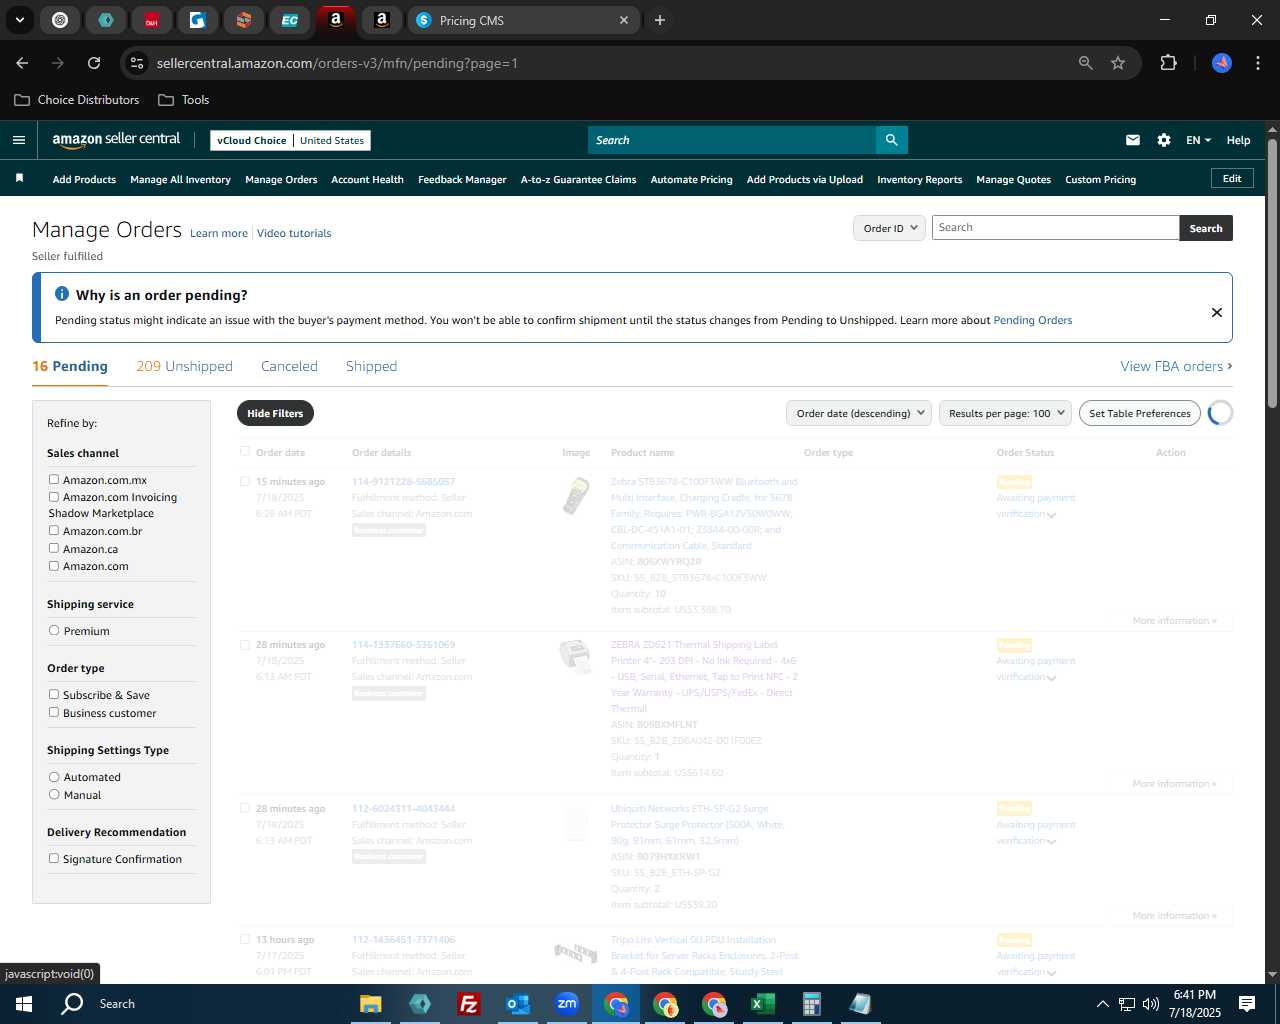Viewport: 1280px width, 1024px height.
Task: Select Manual shipping settings type
Action: point(54,794)
